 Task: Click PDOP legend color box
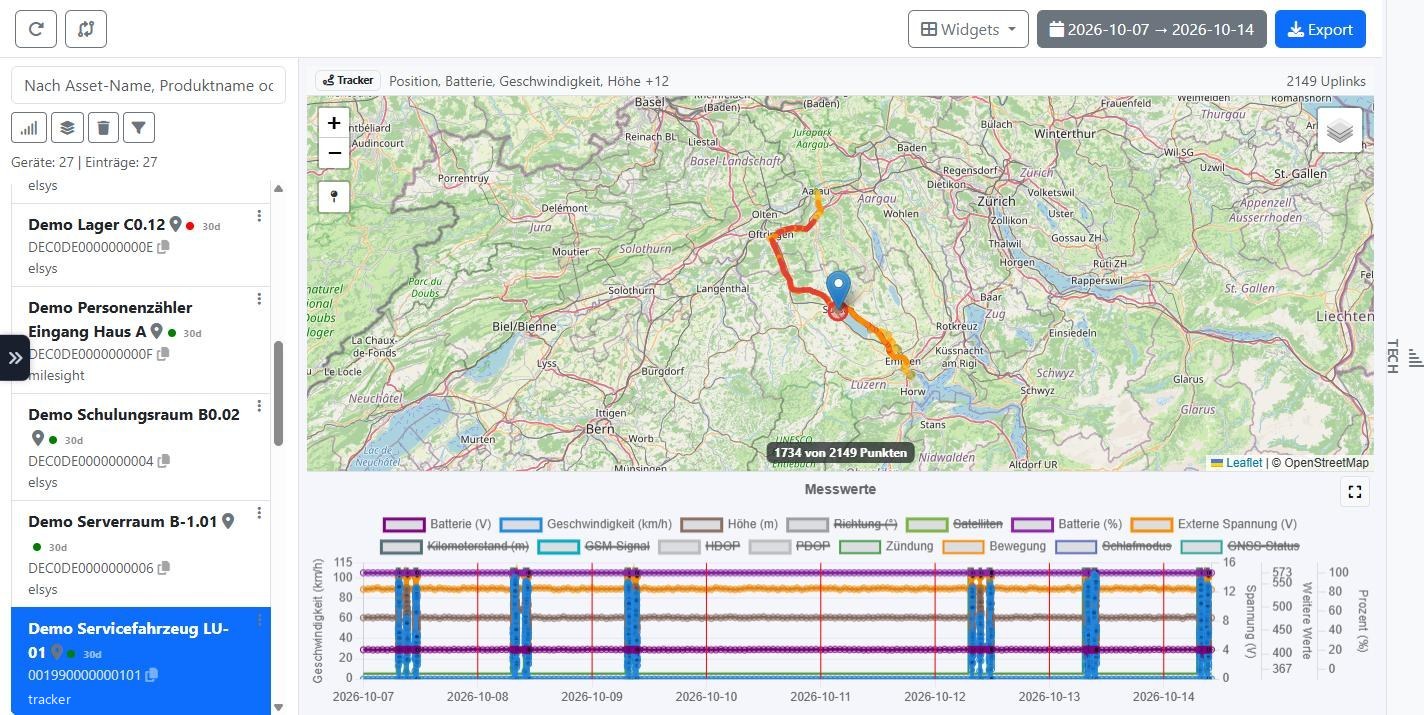[x=770, y=546]
